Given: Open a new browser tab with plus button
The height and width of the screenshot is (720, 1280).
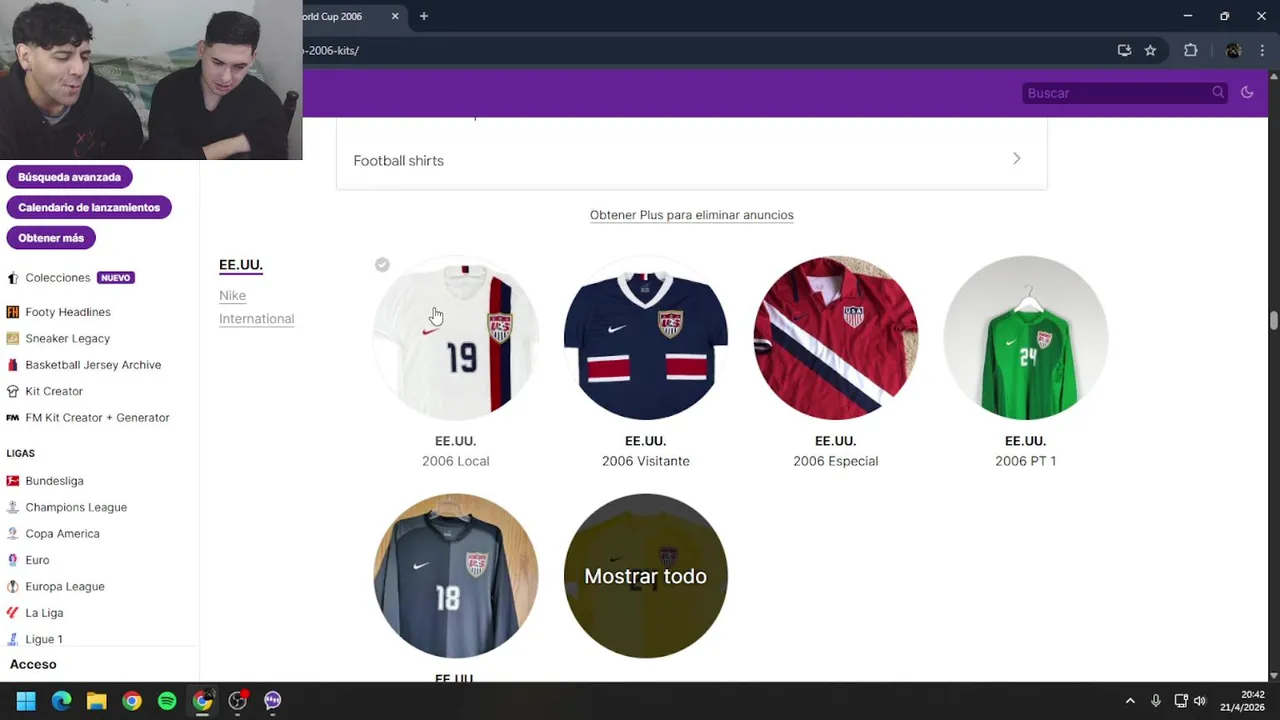Looking at the screenshot, I should (424, 16).
